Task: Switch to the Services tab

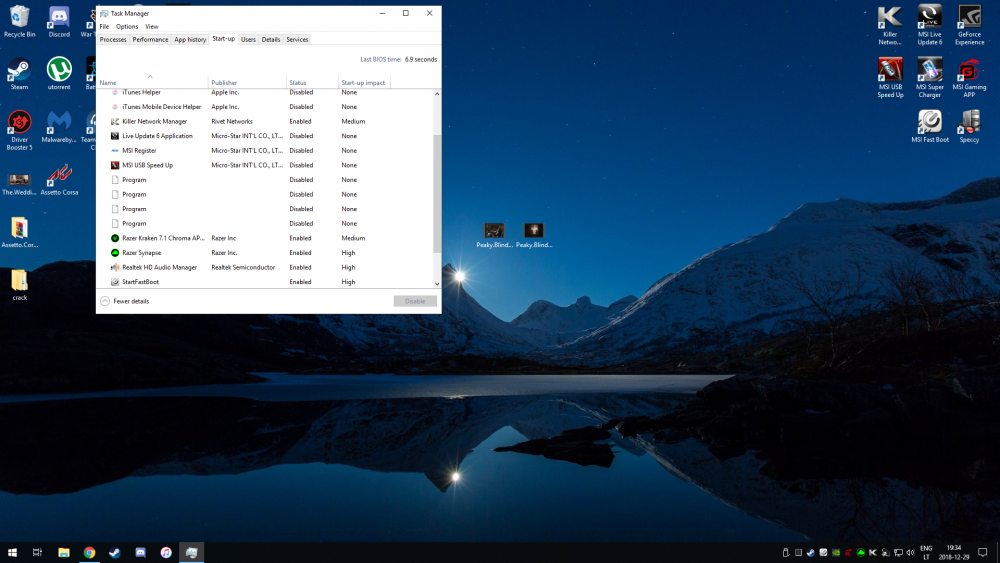Action: click(x=297, y=40)
